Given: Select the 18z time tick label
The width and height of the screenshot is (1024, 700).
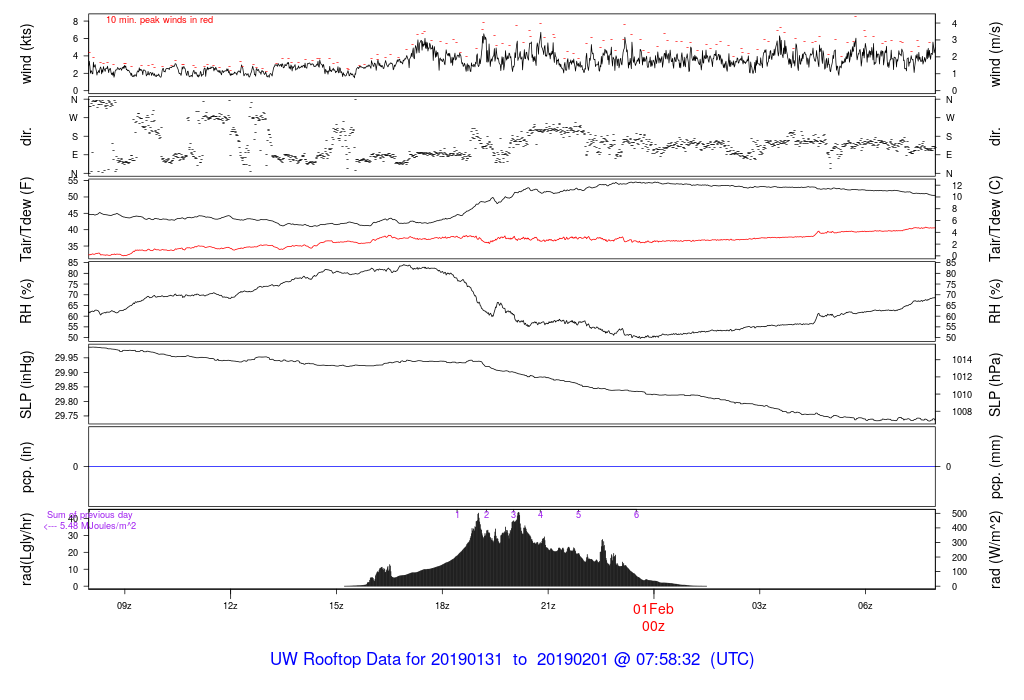Looking at the screenshot, I should tap(442, 606).
